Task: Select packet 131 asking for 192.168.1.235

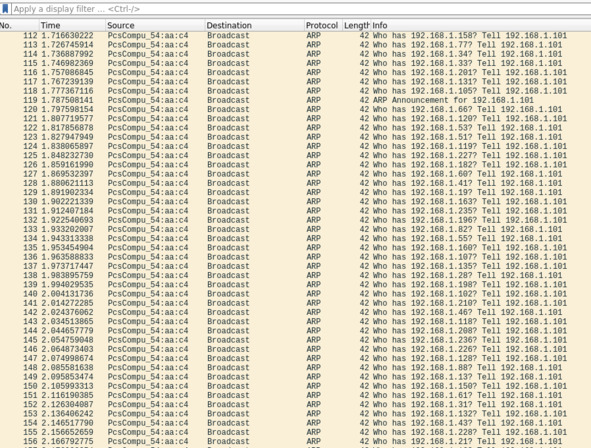Action: click(x=296, y=211)
